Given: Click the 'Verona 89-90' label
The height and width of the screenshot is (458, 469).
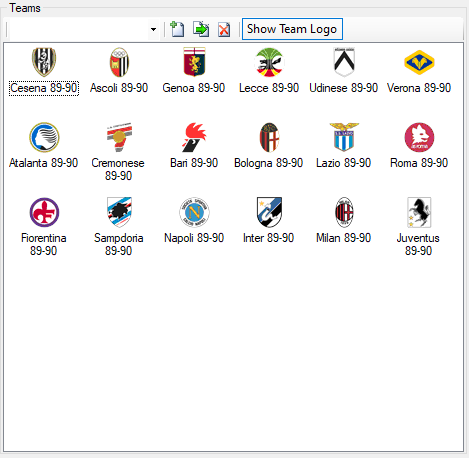Looking at the screenshot, I should (x=419, y=88).
